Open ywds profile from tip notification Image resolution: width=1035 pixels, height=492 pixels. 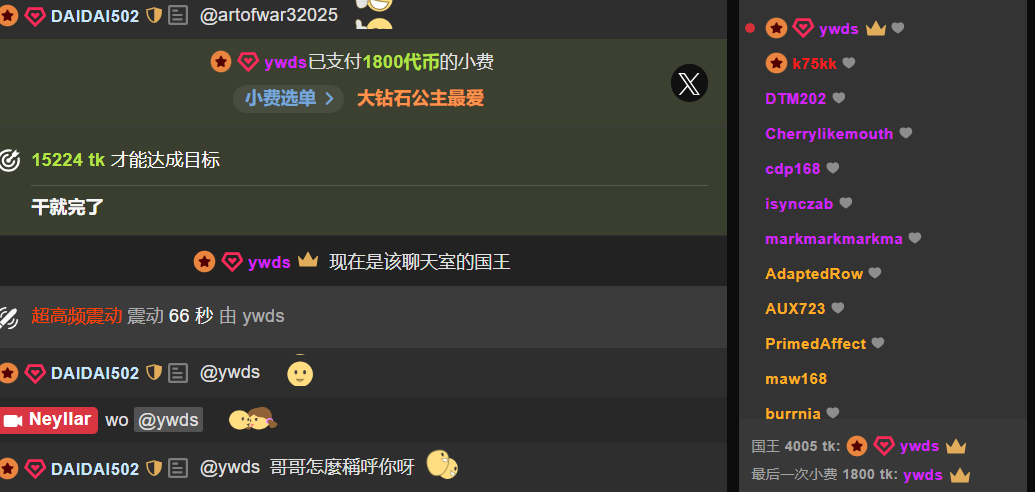point(285,63)
